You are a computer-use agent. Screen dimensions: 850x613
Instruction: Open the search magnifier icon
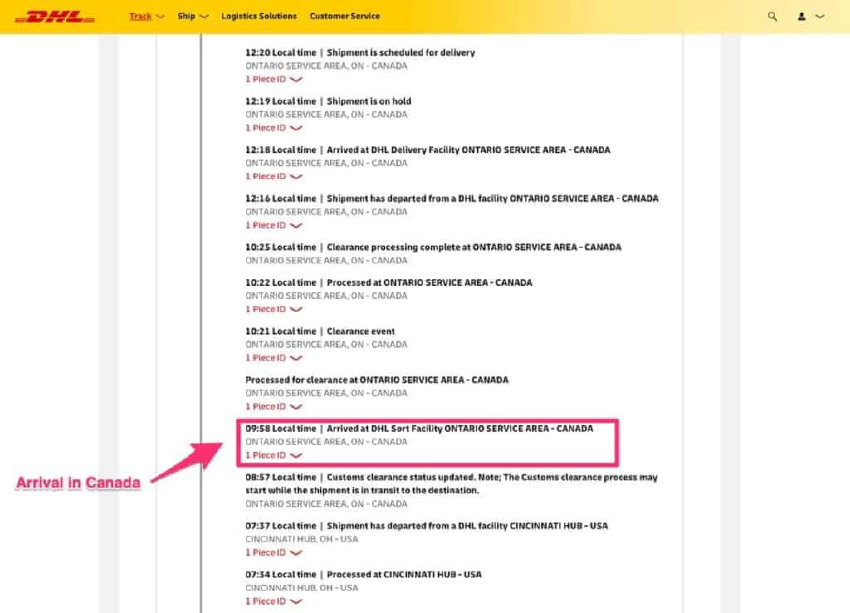click(x=772, y=17)
